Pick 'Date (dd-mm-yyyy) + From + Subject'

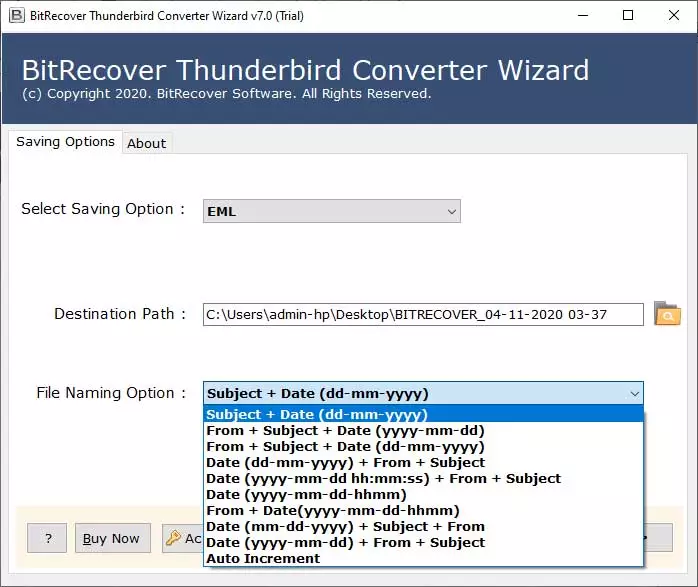tap(345, 463)
